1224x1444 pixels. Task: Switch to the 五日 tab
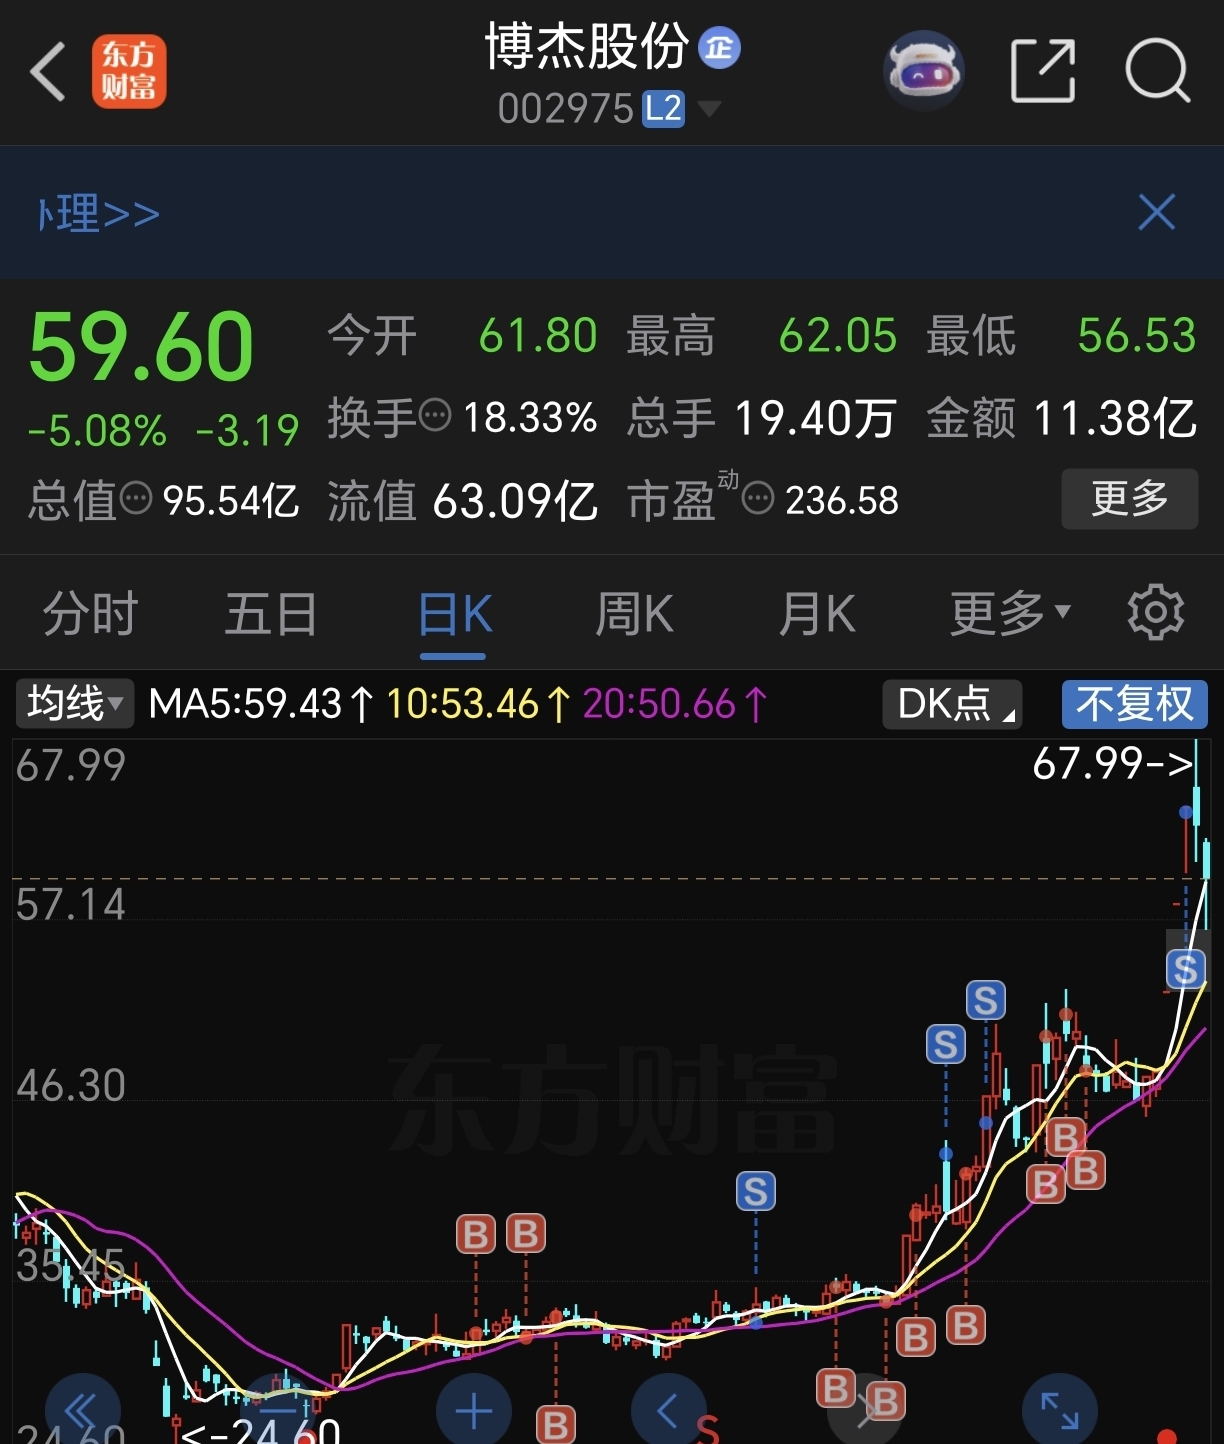pos(271,613)
